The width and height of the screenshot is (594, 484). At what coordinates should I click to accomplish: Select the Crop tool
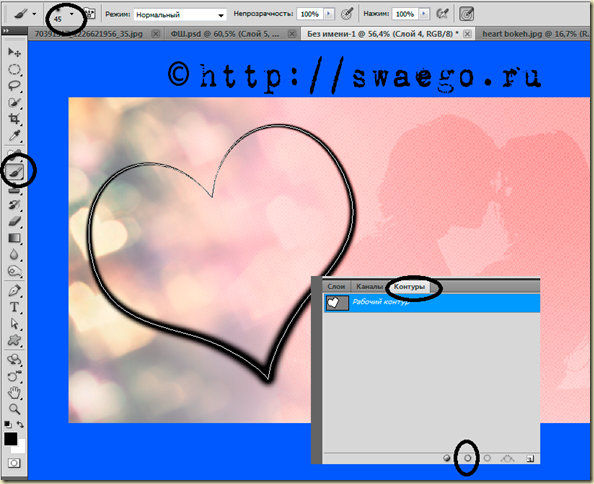[x=14, y=119]
